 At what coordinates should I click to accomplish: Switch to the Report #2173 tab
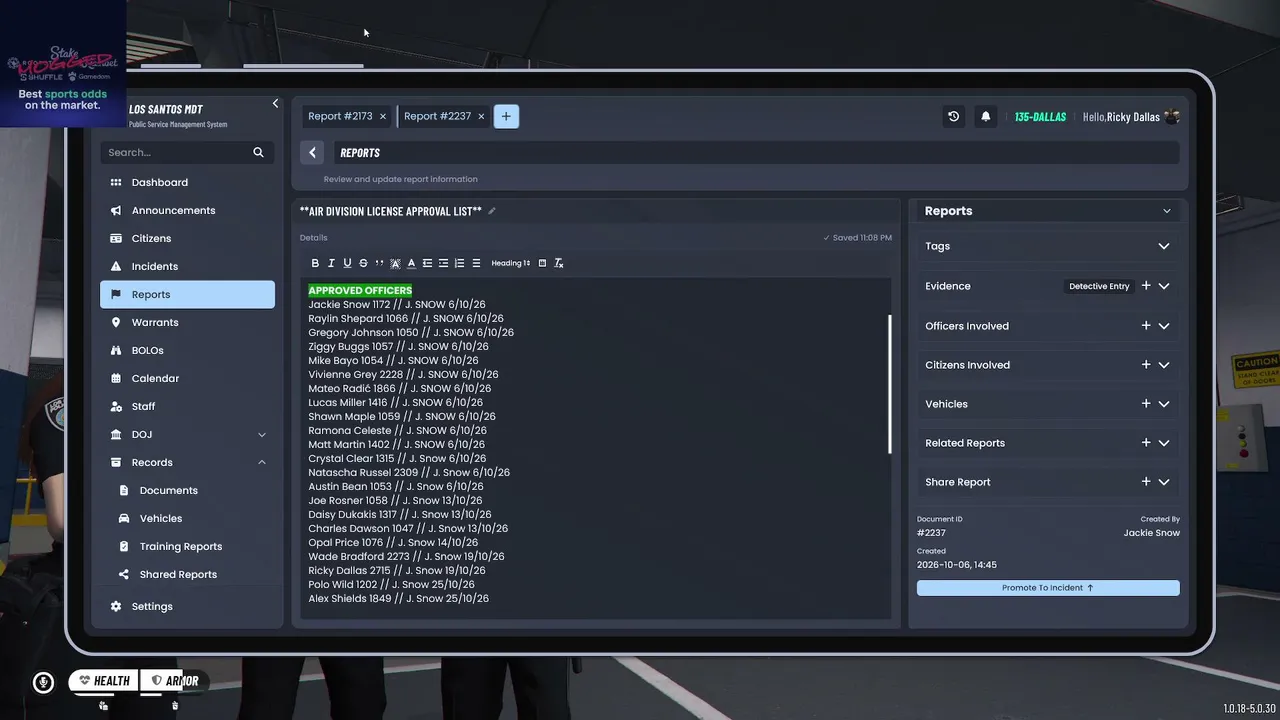point(340,116)
